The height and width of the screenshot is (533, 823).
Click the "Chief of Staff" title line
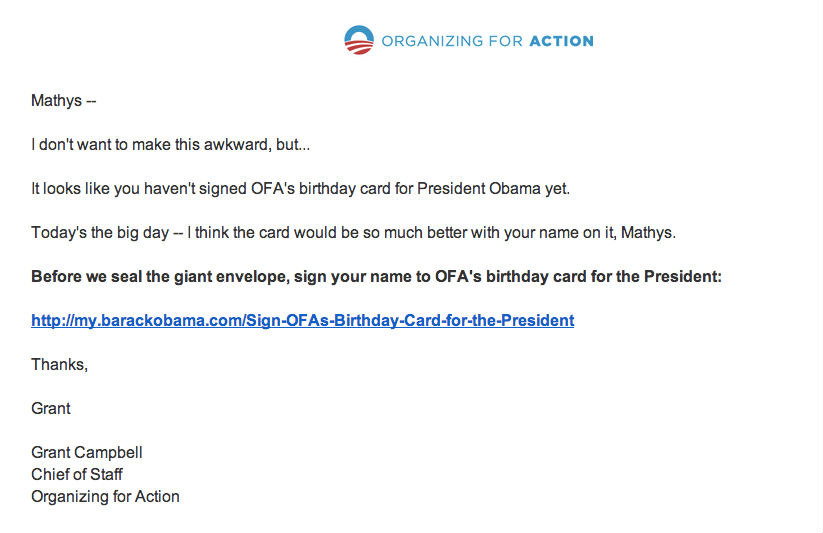pos(77,475)
